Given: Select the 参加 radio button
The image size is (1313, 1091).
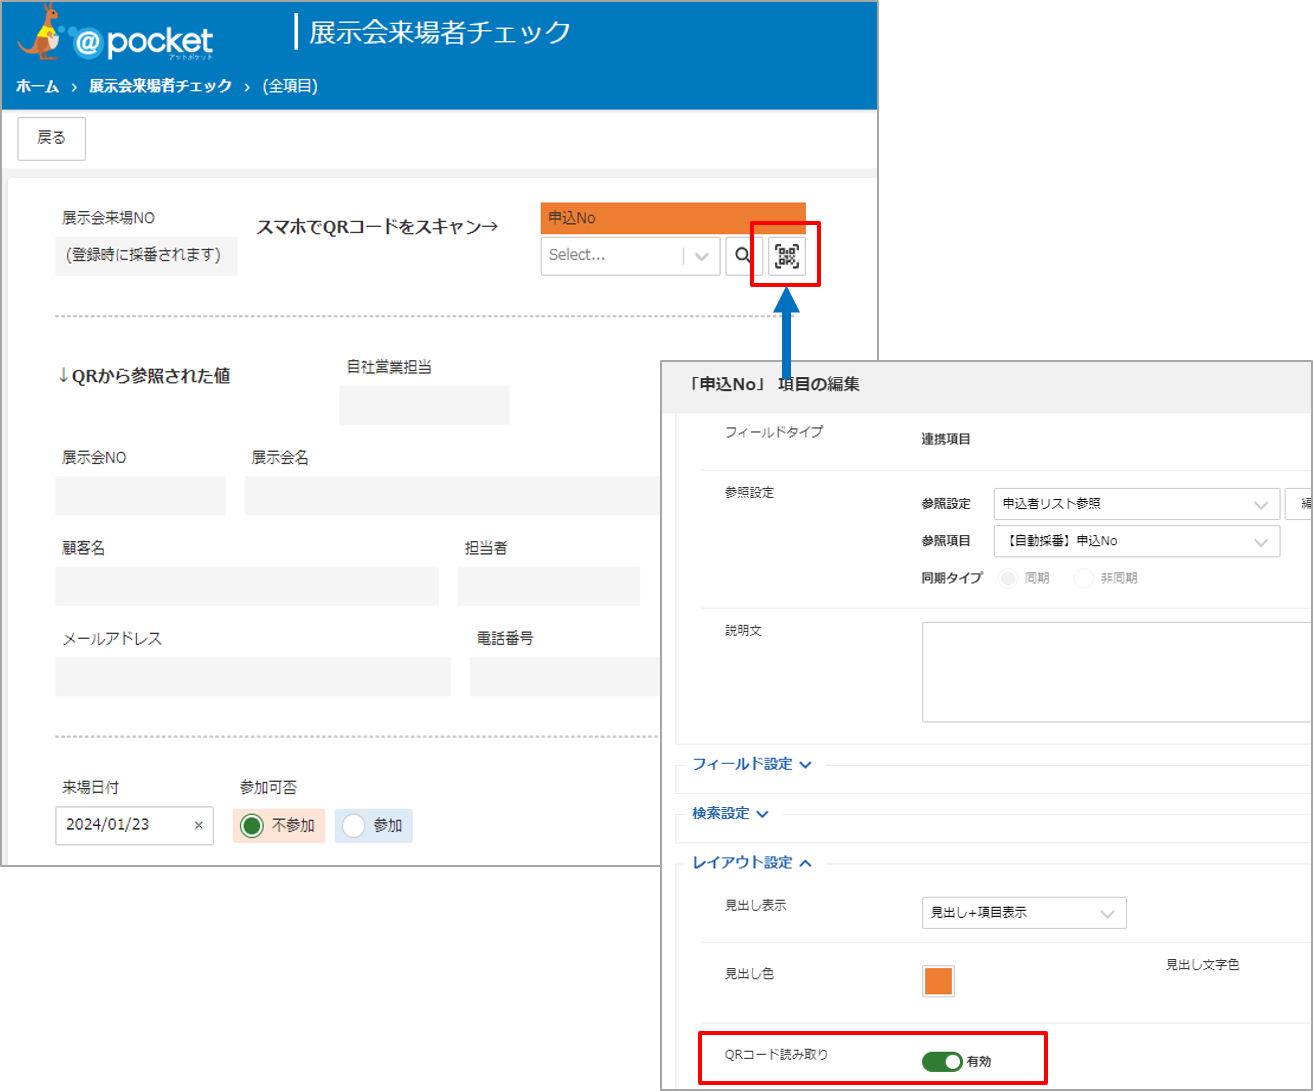Looking at the screenshot, I should [x=353, y=825].
